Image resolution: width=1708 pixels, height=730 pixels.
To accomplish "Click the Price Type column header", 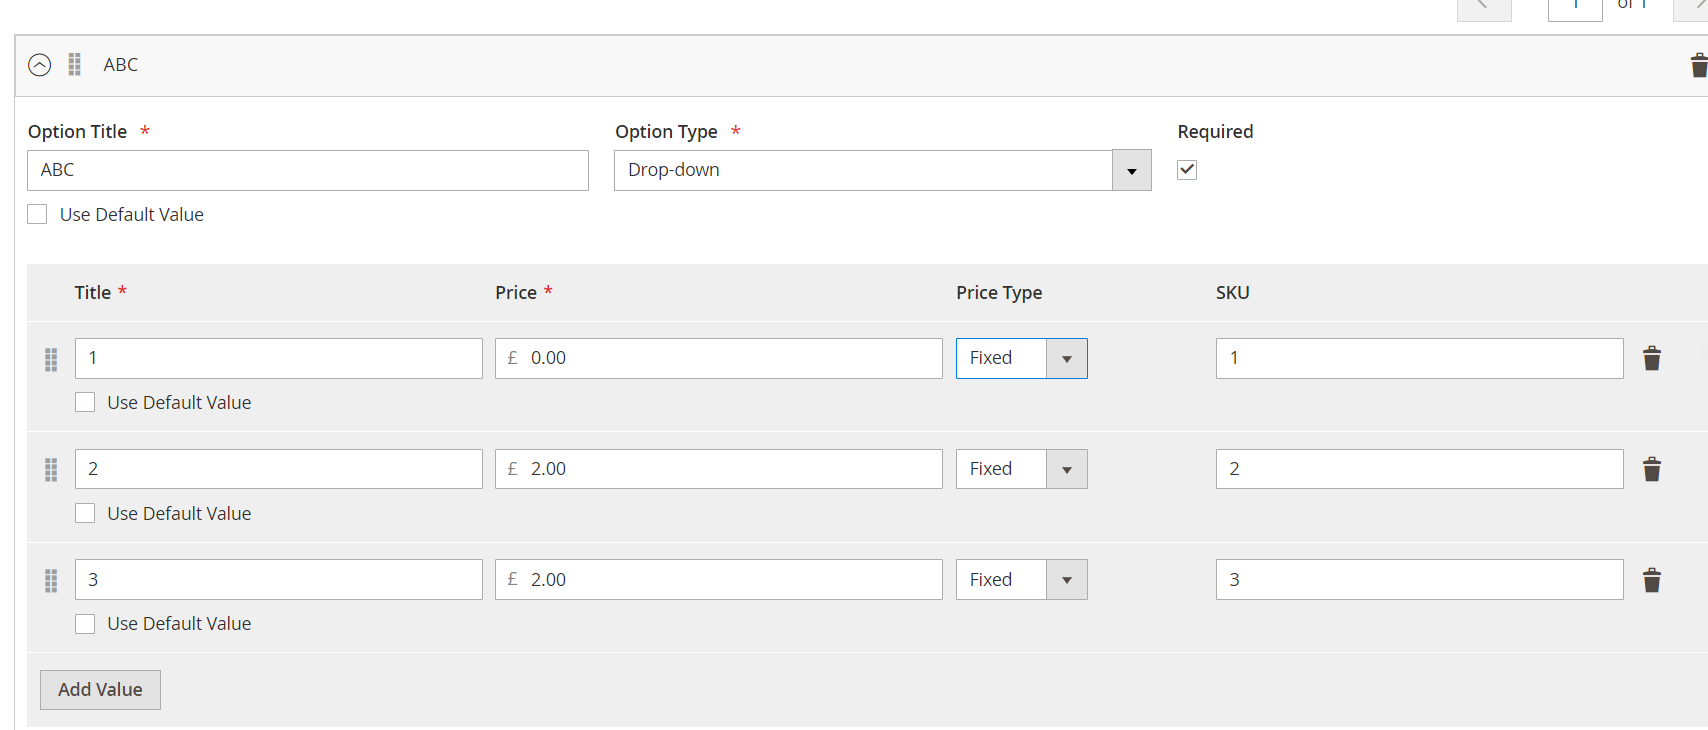I will pos(999,293).
